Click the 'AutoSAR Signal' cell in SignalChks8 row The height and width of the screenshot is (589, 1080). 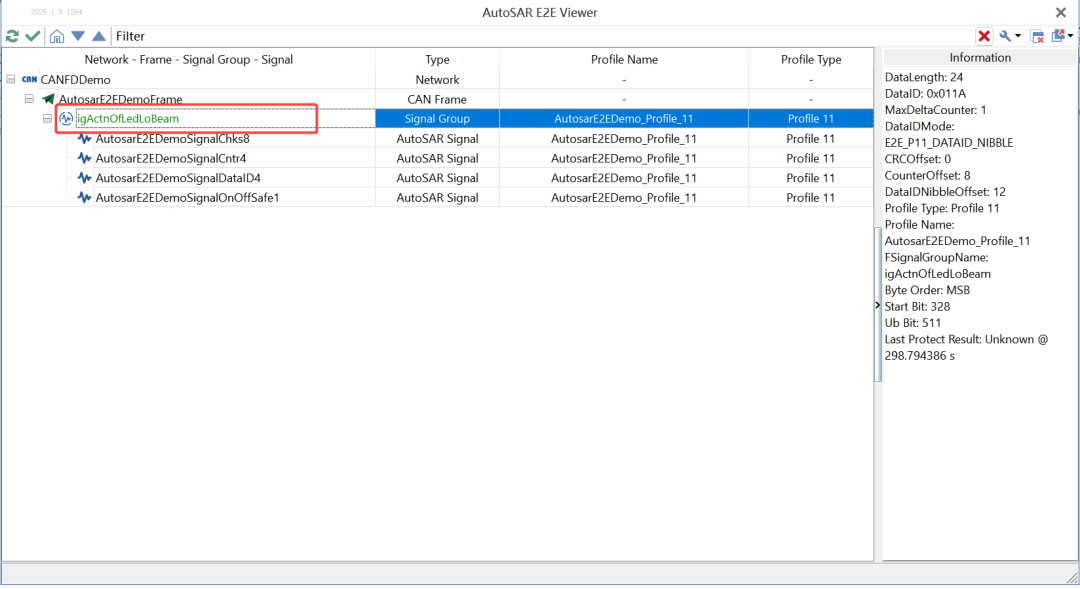(x=437, y=138)
